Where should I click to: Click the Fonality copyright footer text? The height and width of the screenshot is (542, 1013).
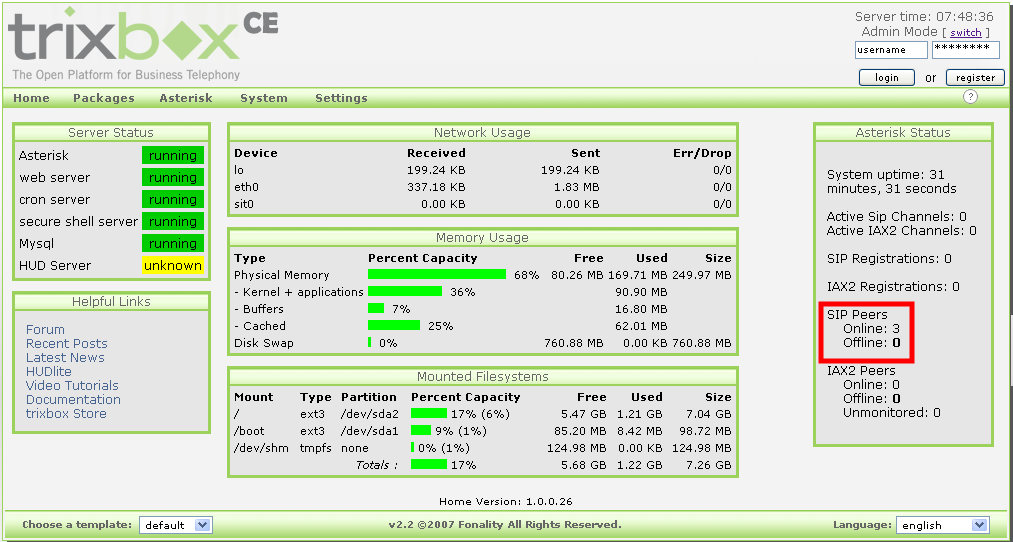pyautogui.click(x=505, y=525)
